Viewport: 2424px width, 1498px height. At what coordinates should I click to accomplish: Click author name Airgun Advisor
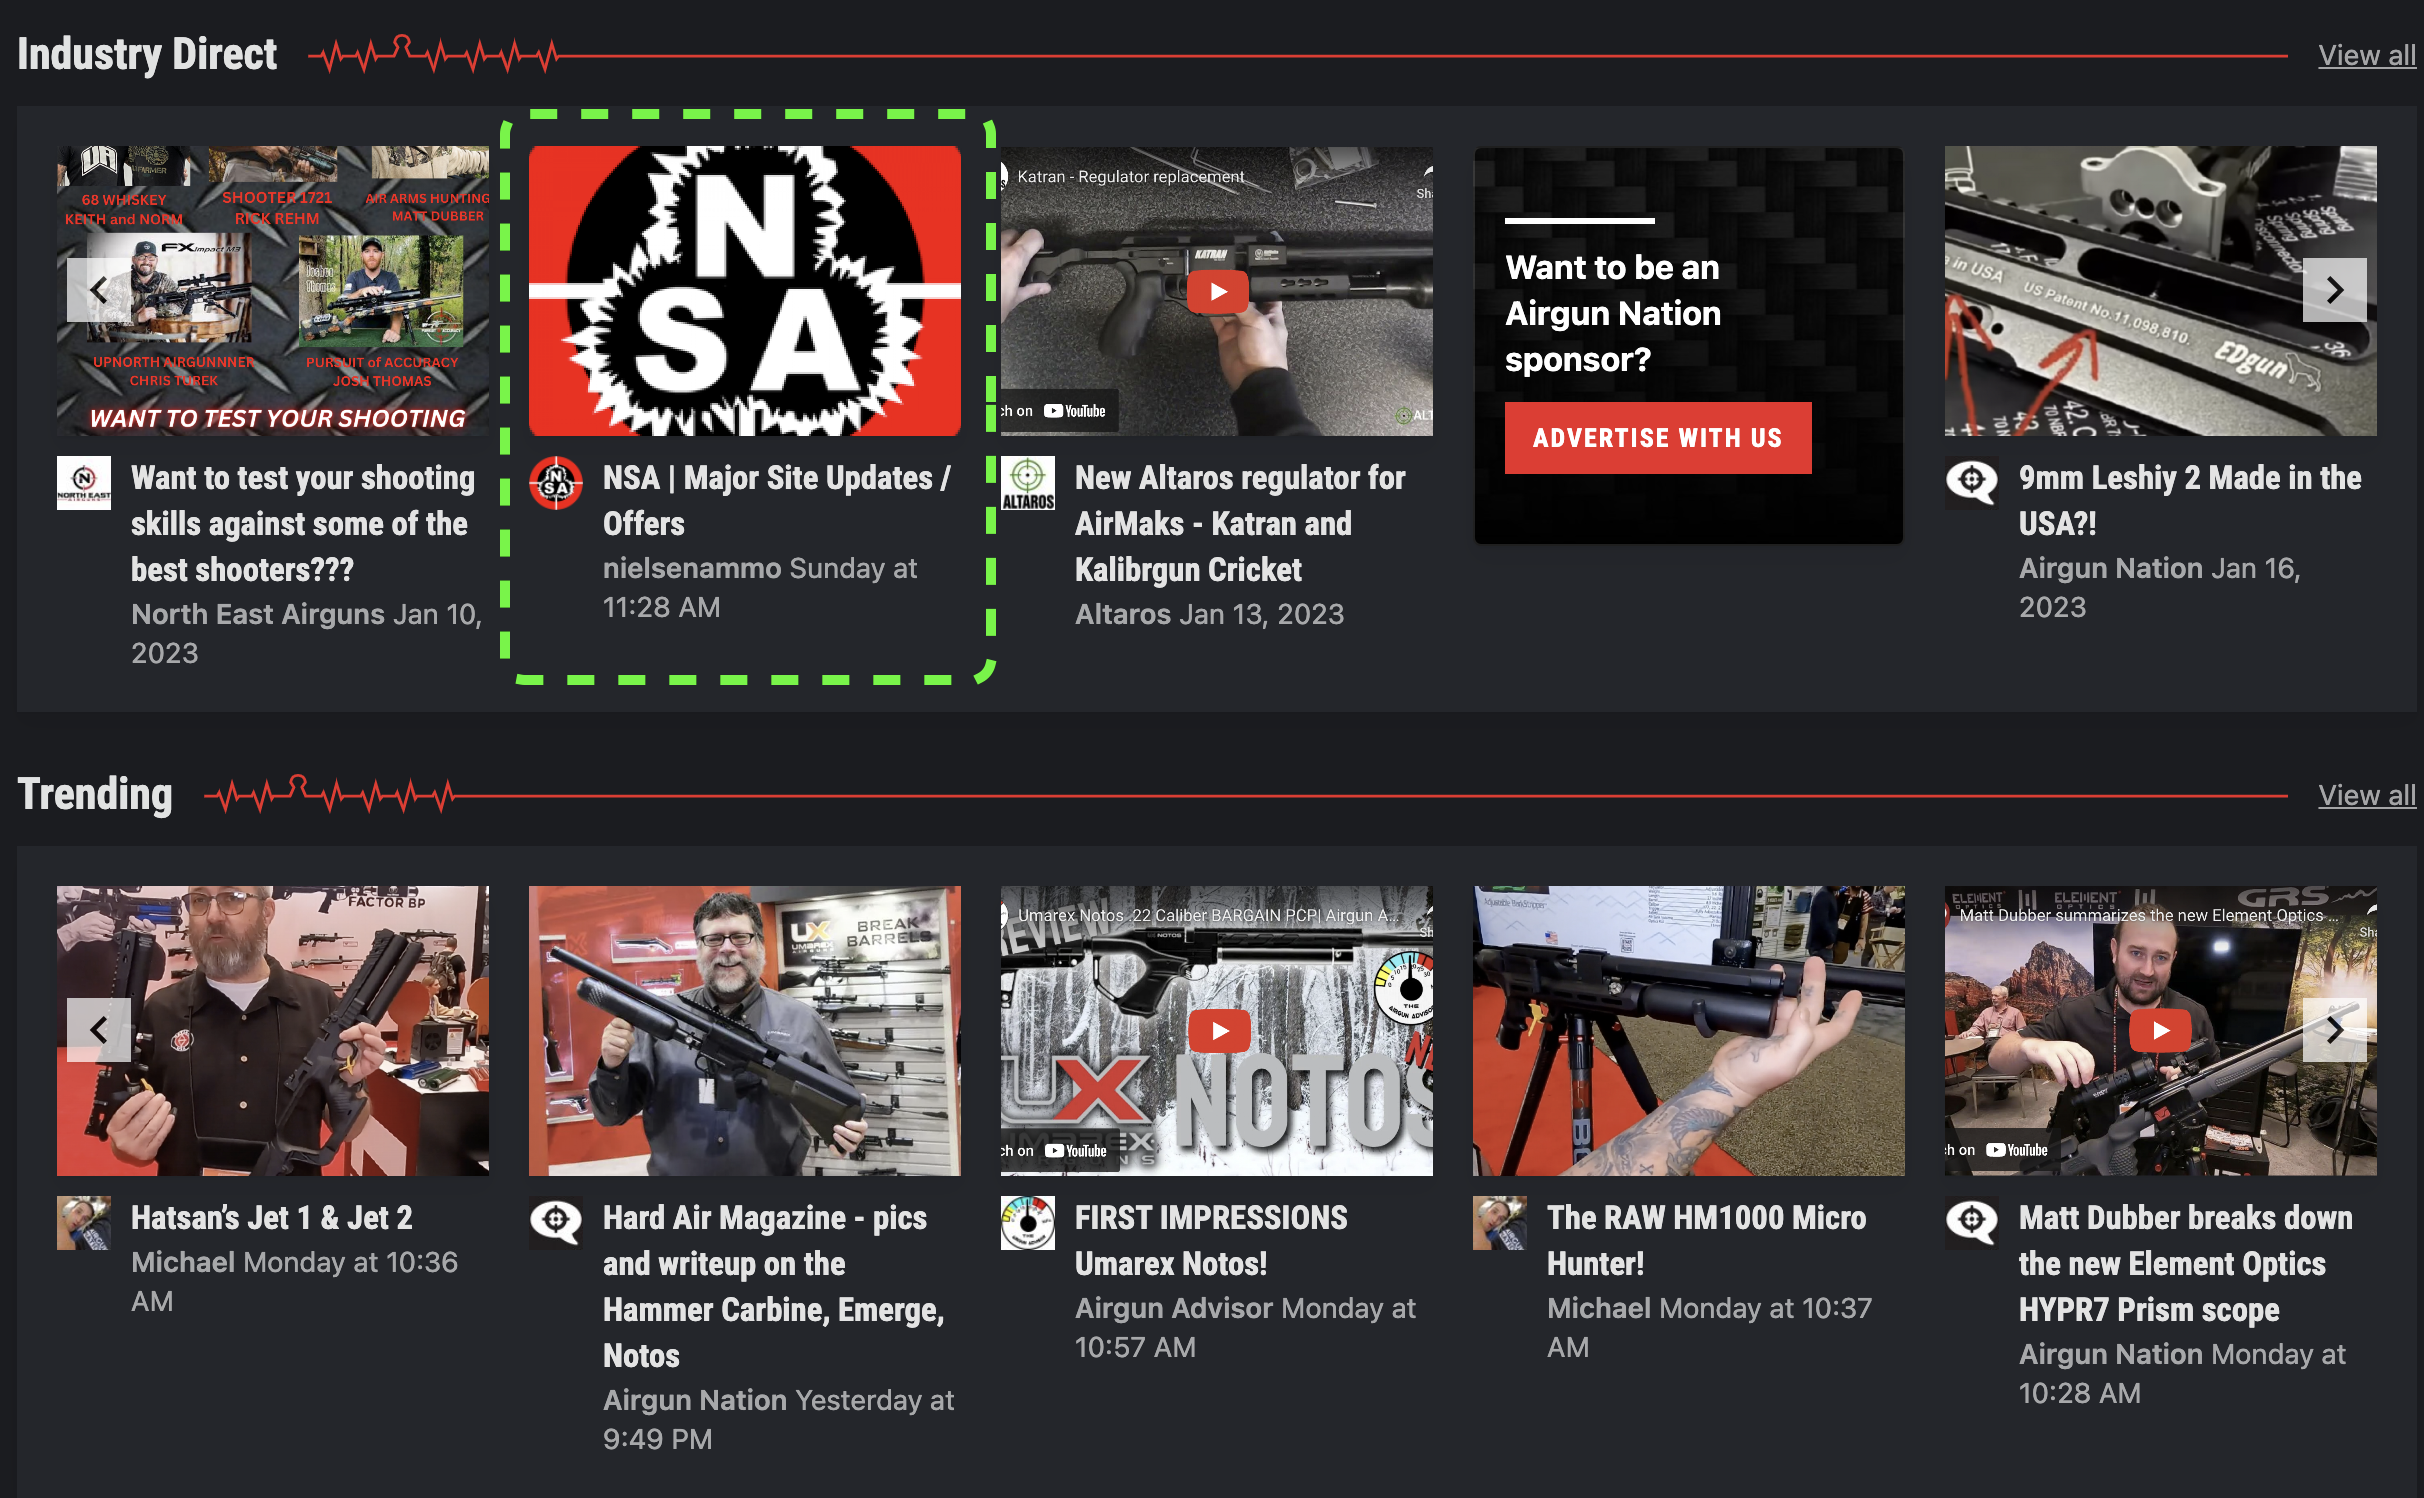(1174, 1308)
